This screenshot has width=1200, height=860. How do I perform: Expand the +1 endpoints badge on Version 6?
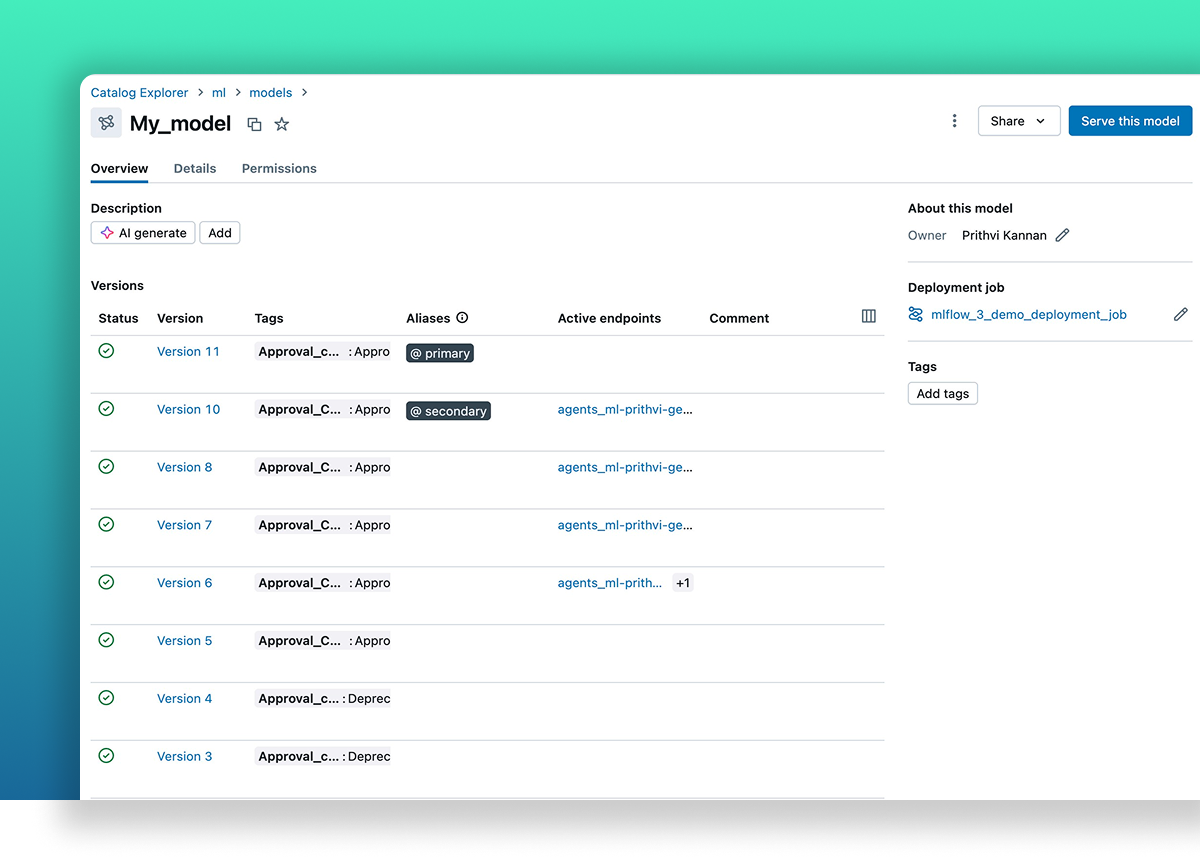(682, 582)
